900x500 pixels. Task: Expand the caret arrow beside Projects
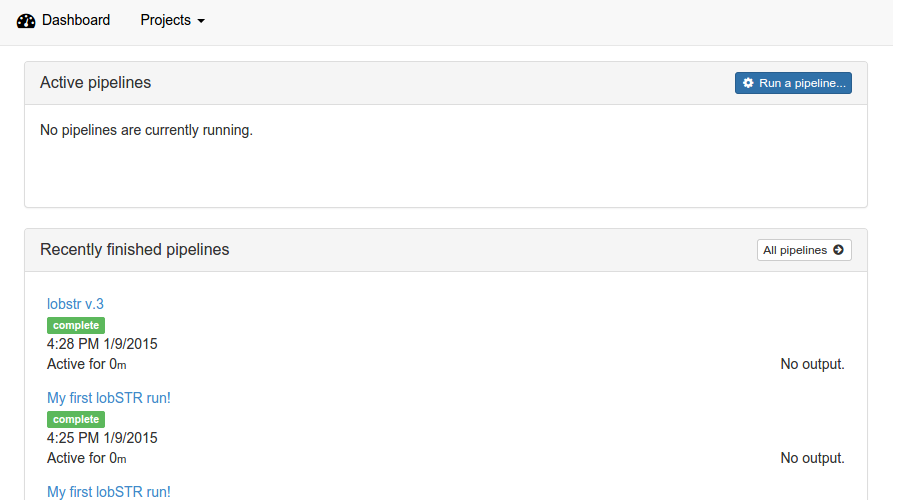click(x=201, y=21)
